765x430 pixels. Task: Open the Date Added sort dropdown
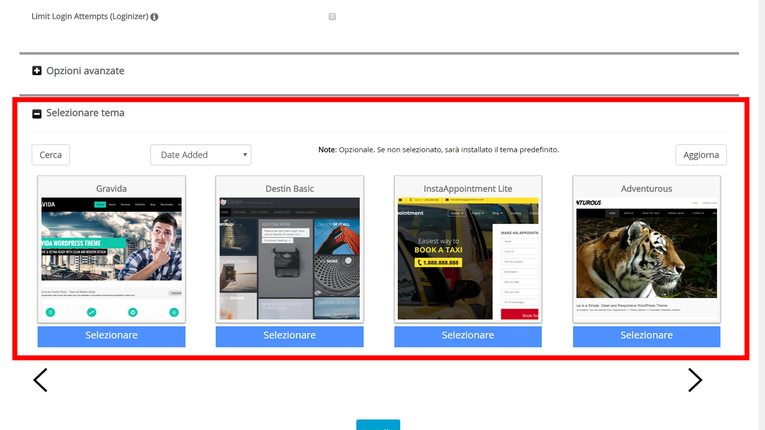coord(201,155)
